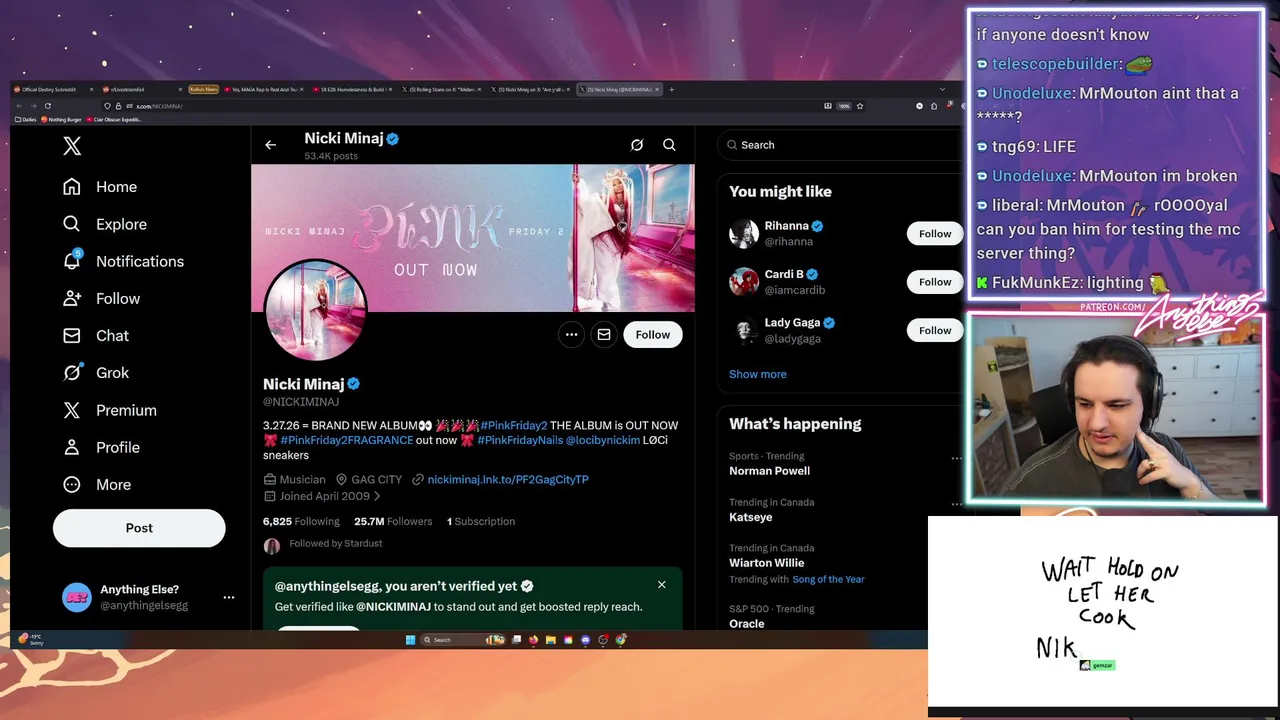Open Home in the X sidebar
Image resolution: width=1280 pixels, height=720 pixels.
[x=99, y=187]
